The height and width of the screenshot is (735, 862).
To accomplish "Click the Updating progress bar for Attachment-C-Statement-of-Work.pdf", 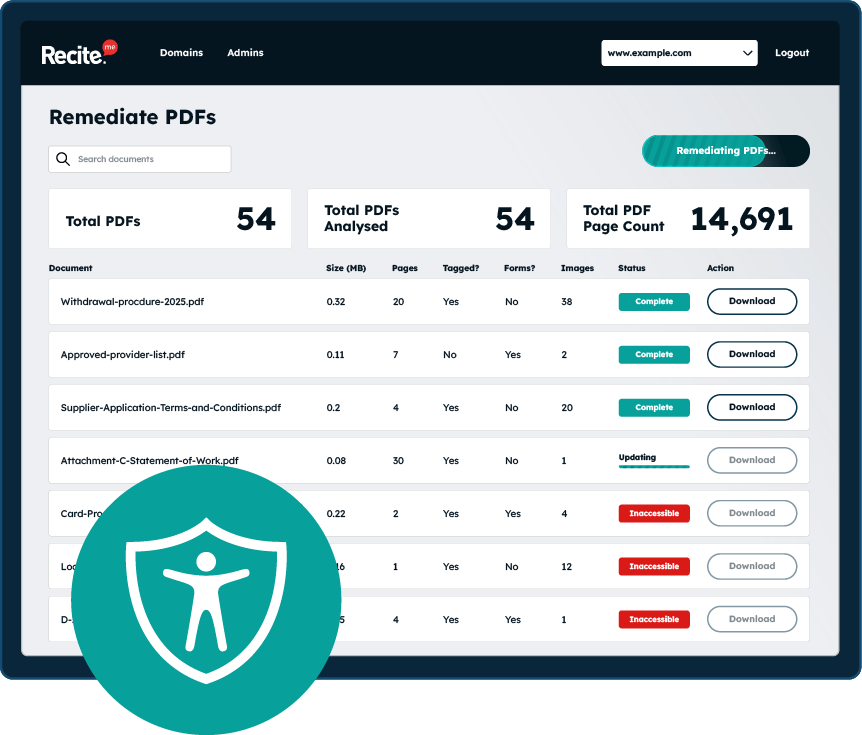I will click(x=654, y=460).
